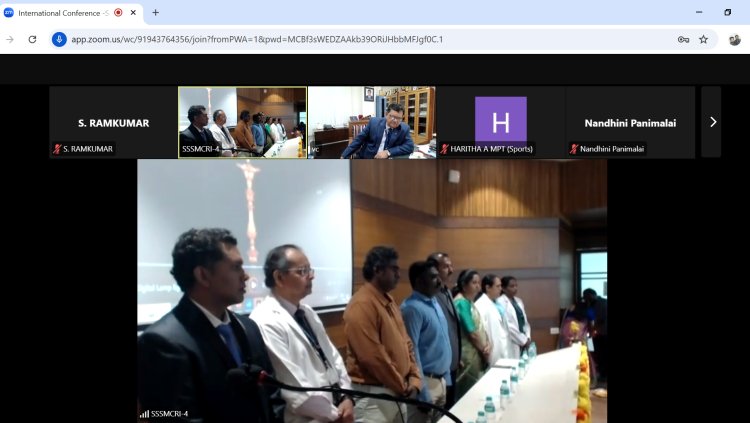
Task: Open a new browser tab
Action: tap(155, 13)
